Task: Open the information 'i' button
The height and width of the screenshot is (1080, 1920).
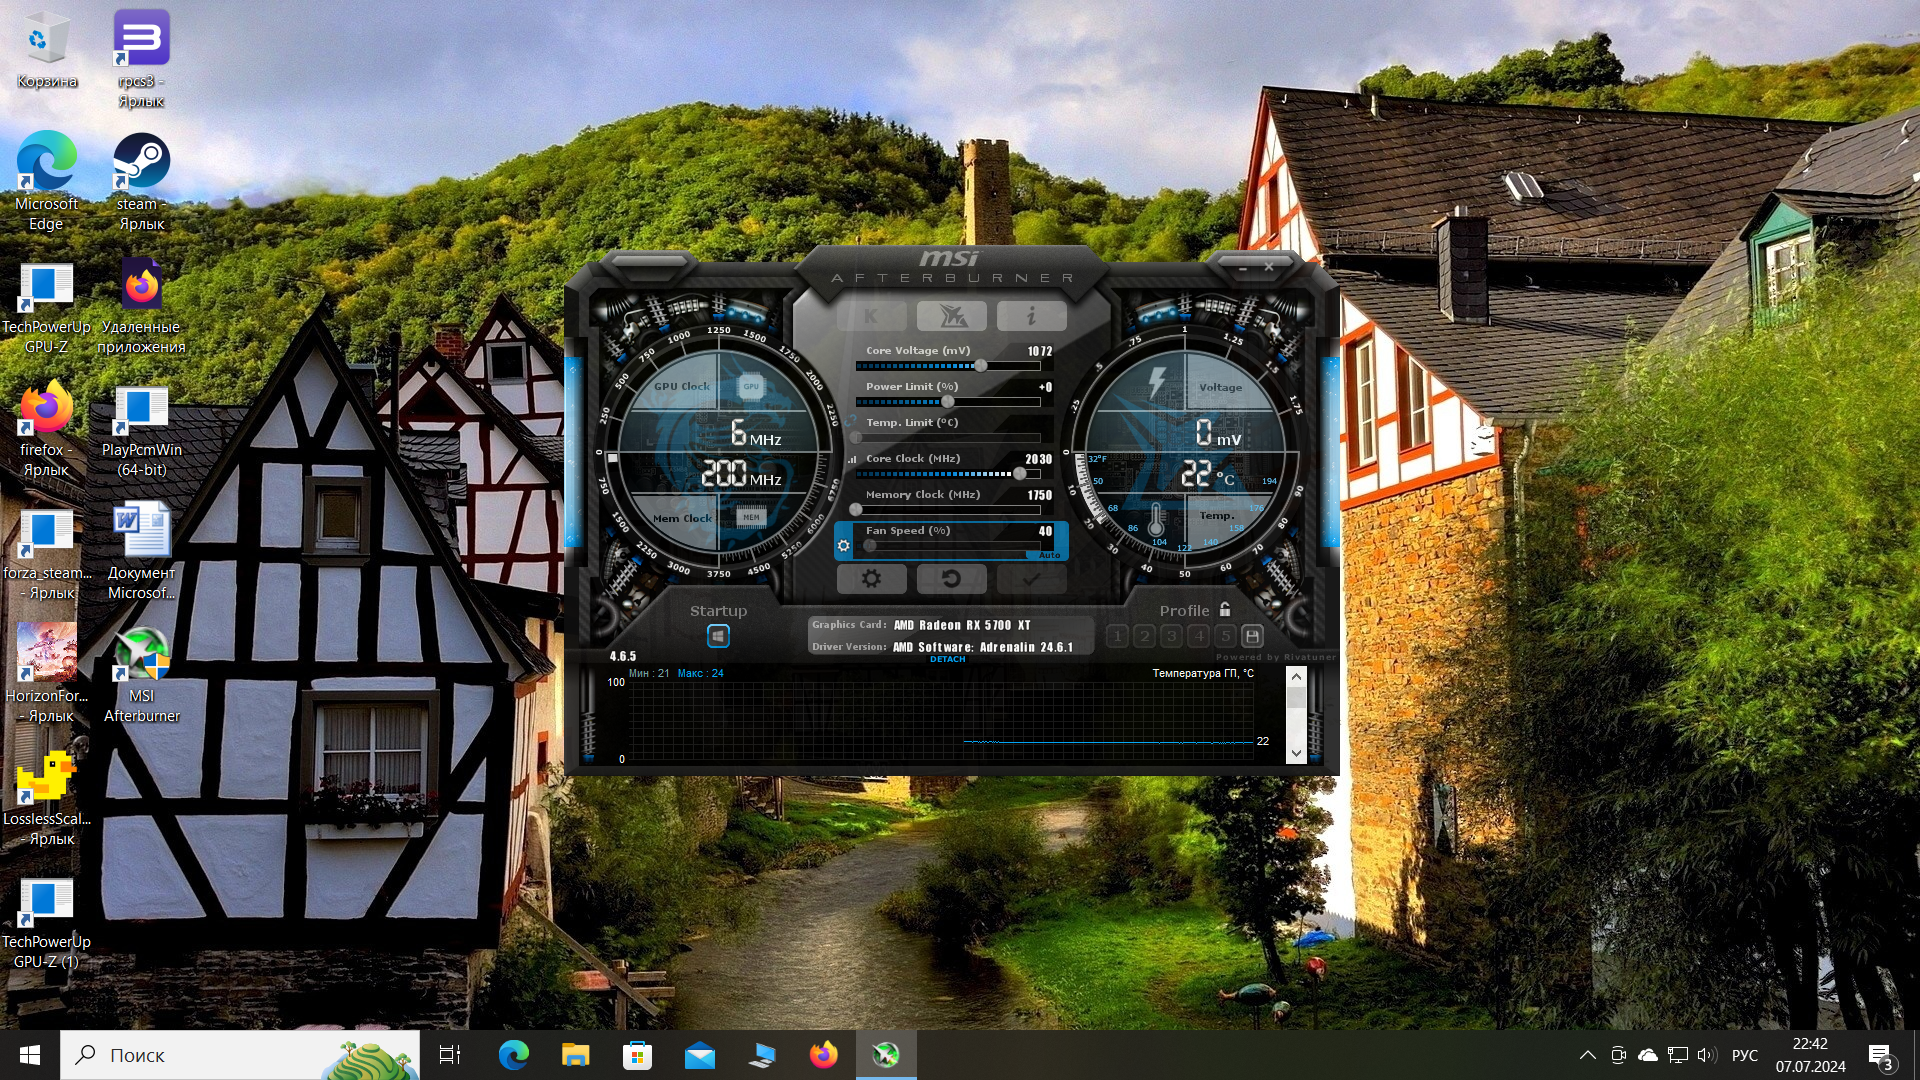Action: [x=1031, y=317]
